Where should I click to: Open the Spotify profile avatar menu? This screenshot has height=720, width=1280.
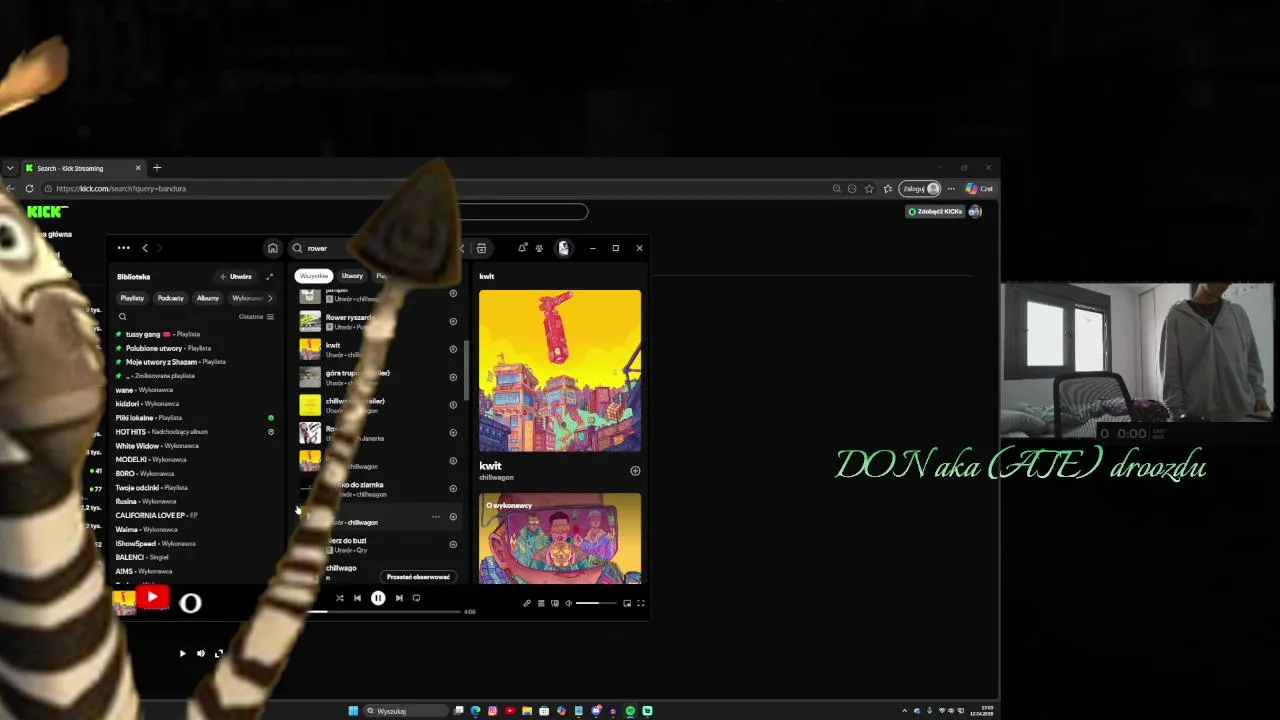563,248
